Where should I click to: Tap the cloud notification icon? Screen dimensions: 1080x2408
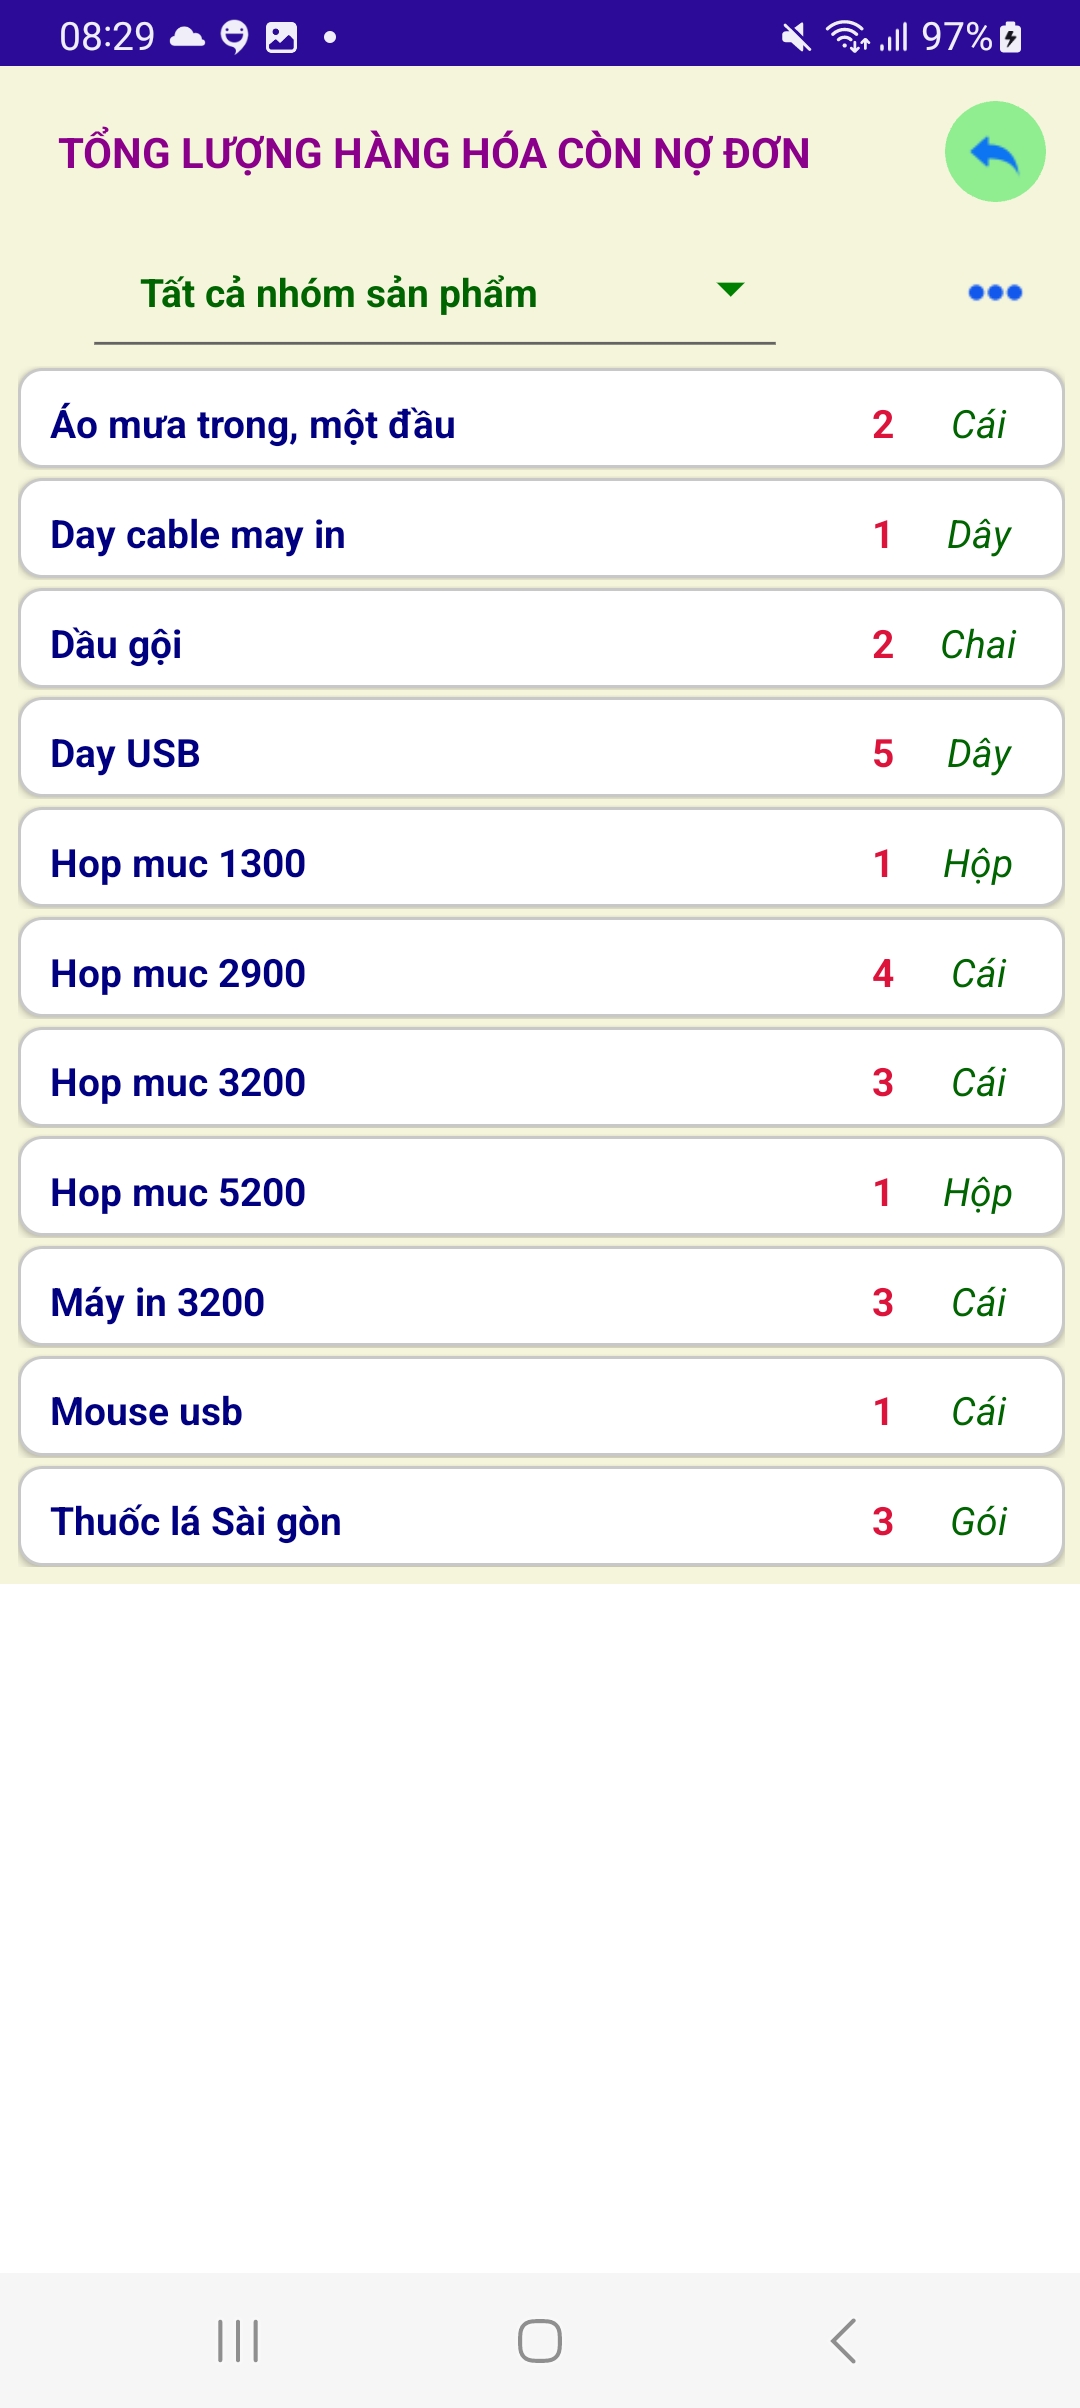click(x=187, y=38)
